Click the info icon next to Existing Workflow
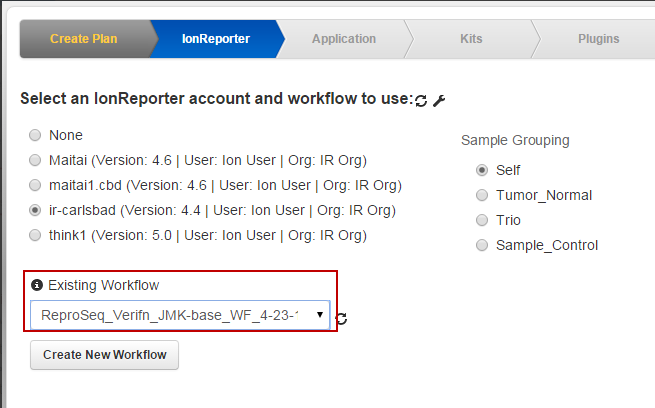This screenshot has width=655, height=408. (38, 285)
